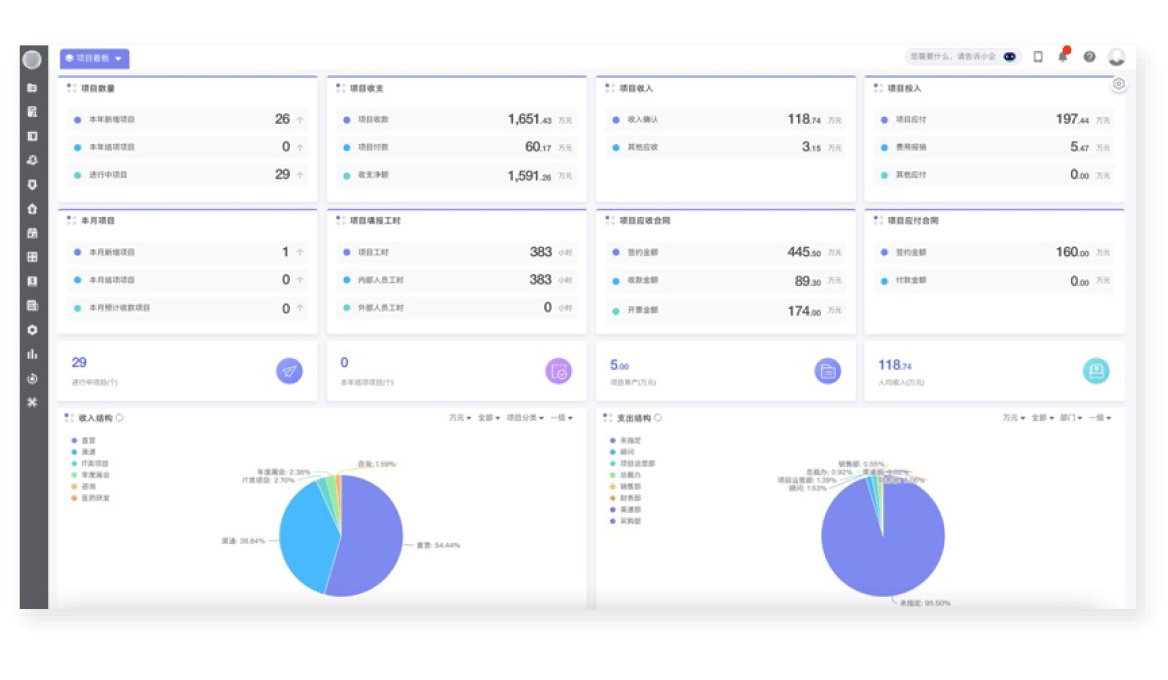Open the mobile device icon in header
The height and width of the screenshot is (680, 1168).
point(1038,57)
